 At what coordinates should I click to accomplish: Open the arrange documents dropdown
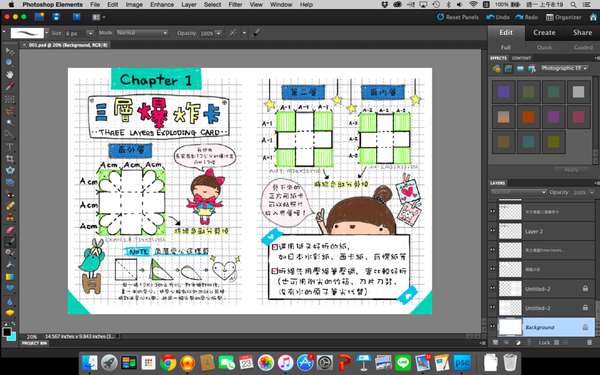[99, 17]
